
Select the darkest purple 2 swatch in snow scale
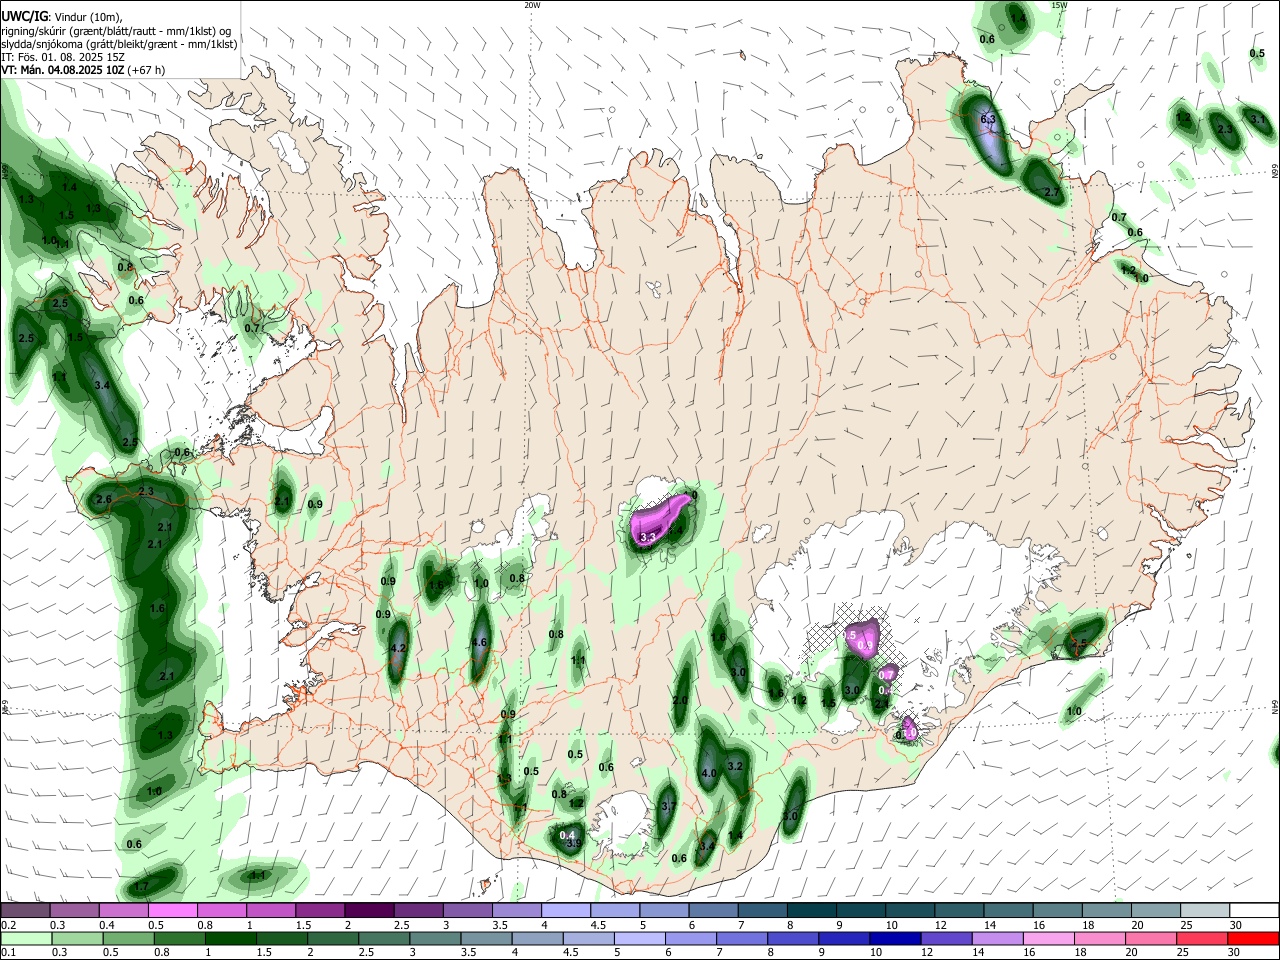(x=368, y=910)
